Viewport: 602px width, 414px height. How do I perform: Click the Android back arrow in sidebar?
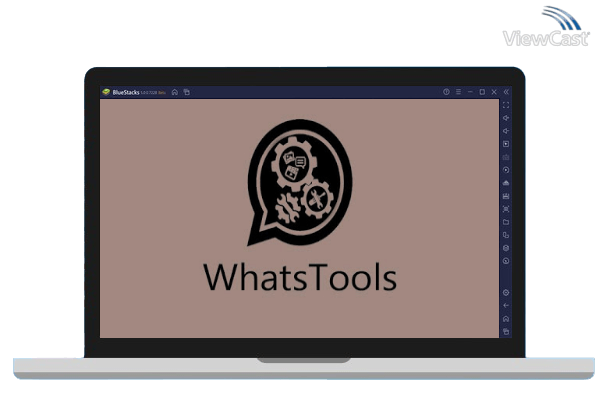pyautogui.click(x=506, y=306)
